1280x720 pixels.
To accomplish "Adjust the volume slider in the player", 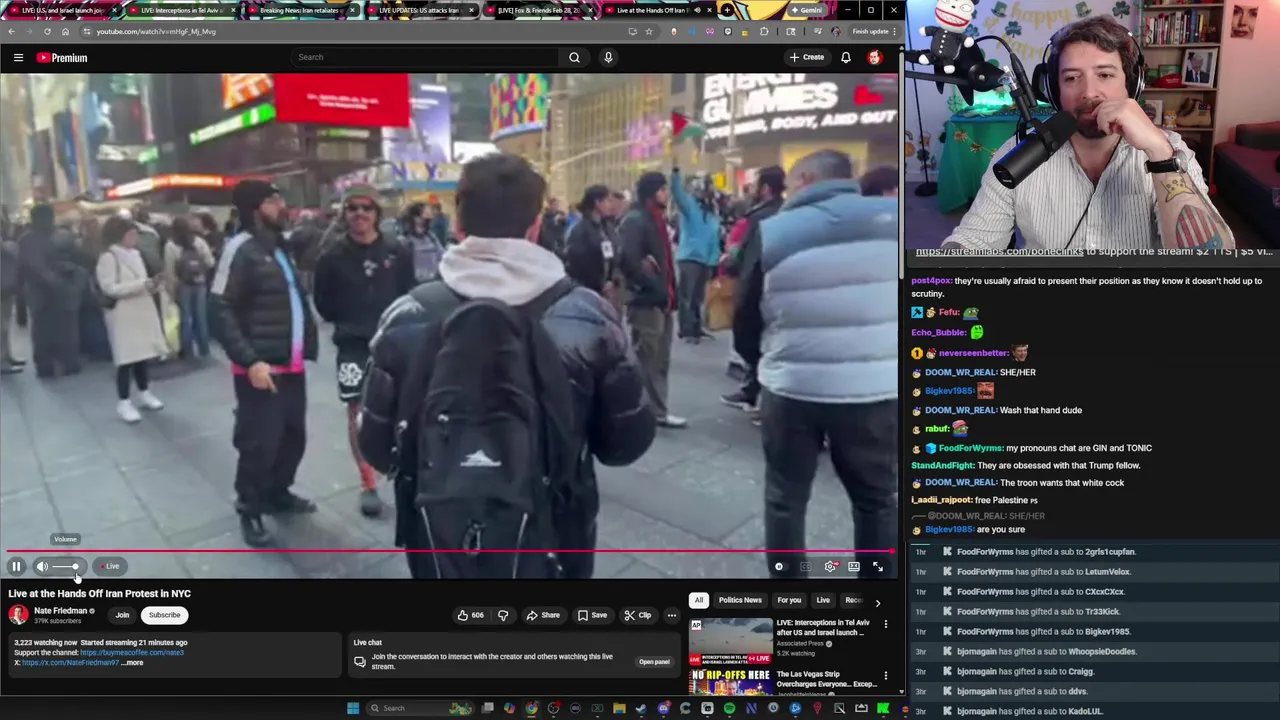I will click(65, 566).
